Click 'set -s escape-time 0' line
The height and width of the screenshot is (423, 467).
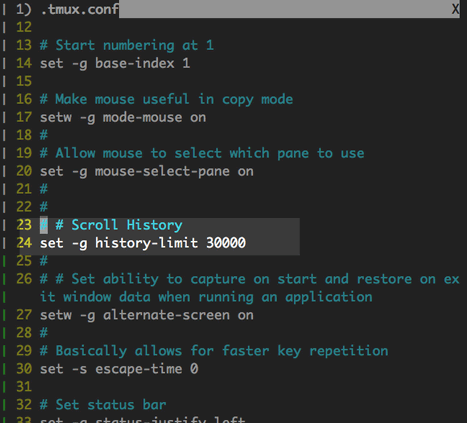tap(119, 369)
